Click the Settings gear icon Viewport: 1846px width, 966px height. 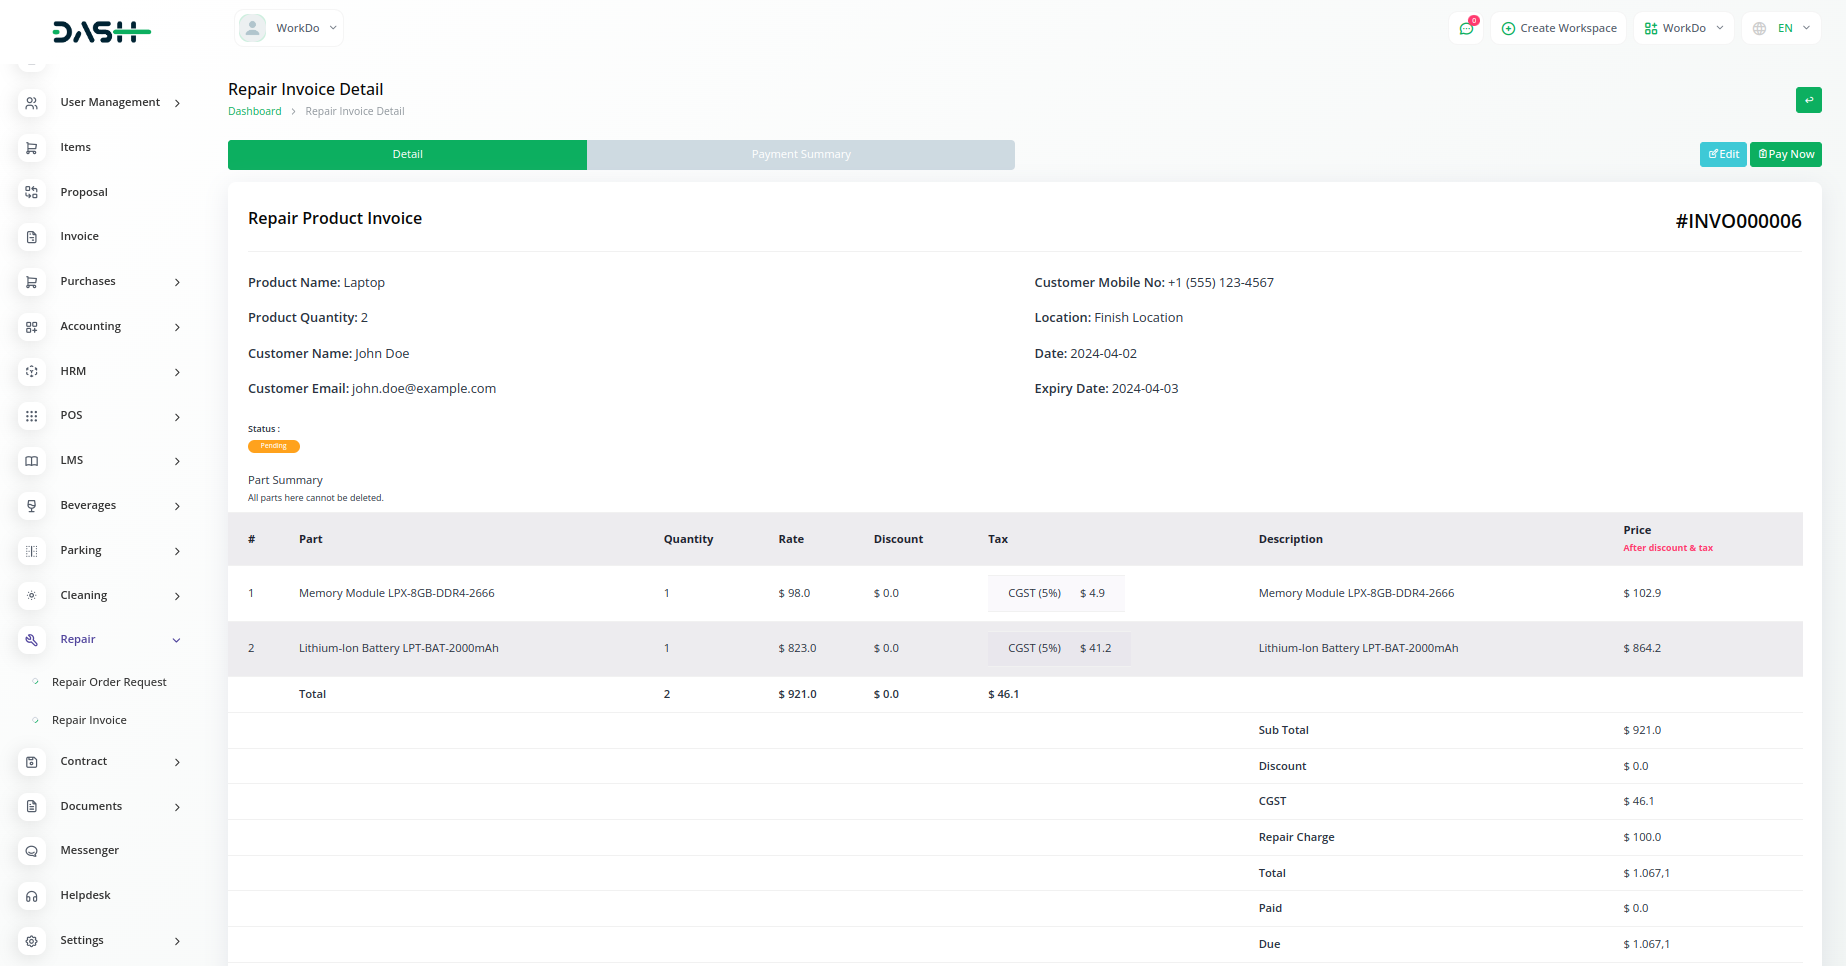click(32, 941)
